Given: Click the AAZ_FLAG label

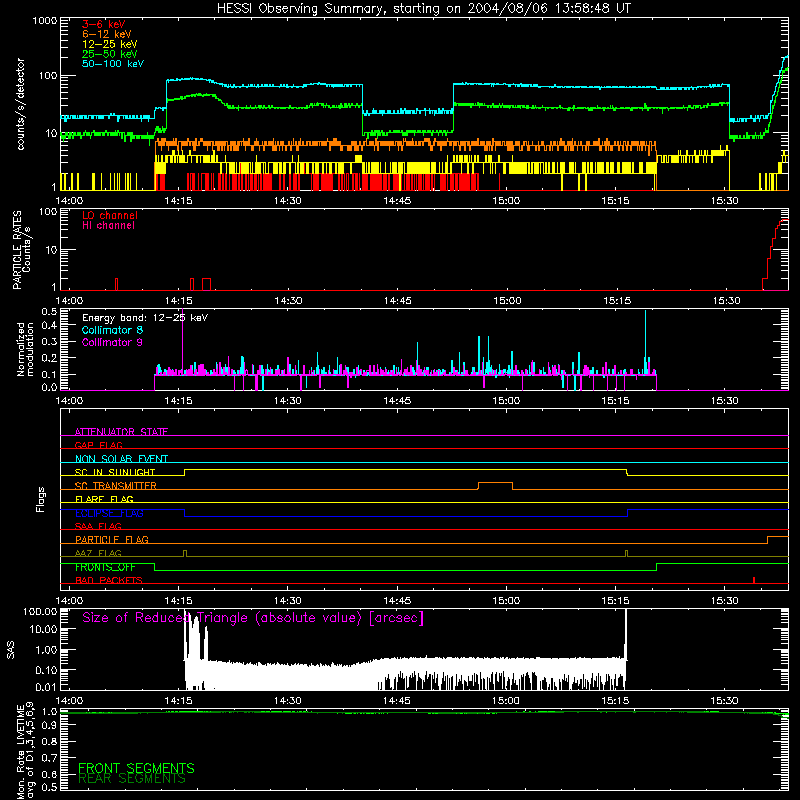Looking at the screenshot, I should (x=98, y=553).
